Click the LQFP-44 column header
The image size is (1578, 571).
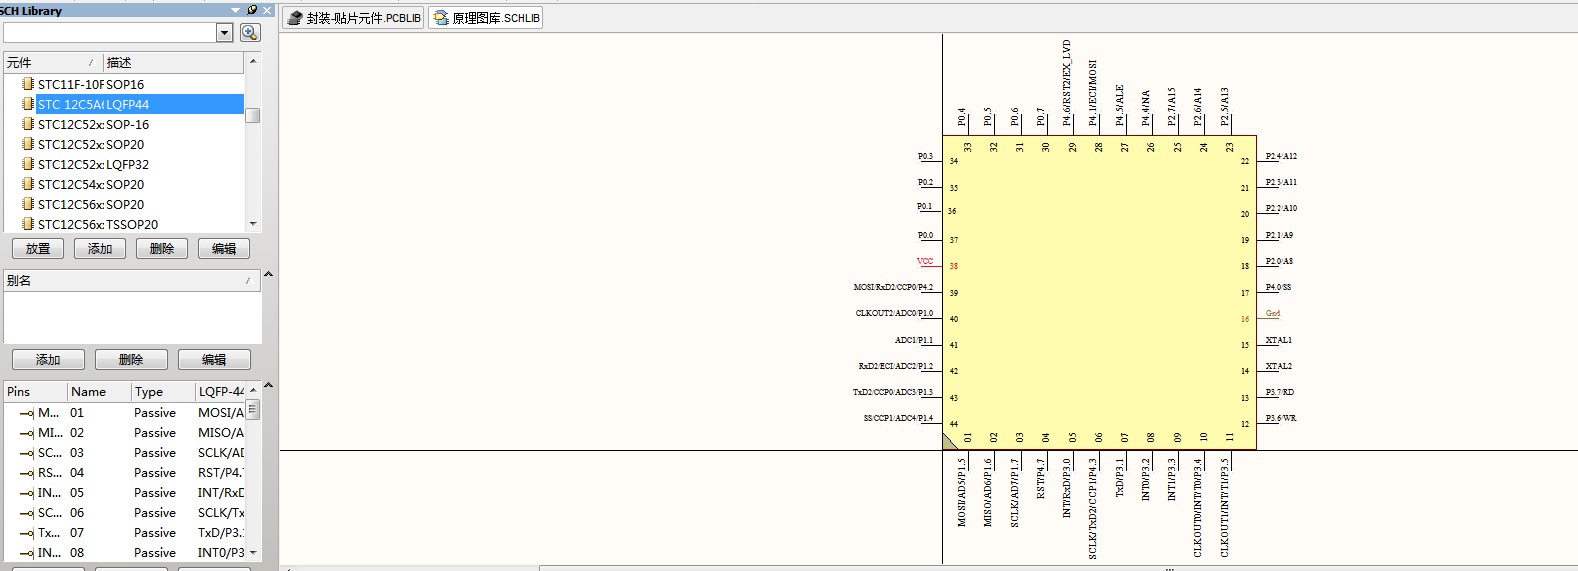[x=220, y=392]
